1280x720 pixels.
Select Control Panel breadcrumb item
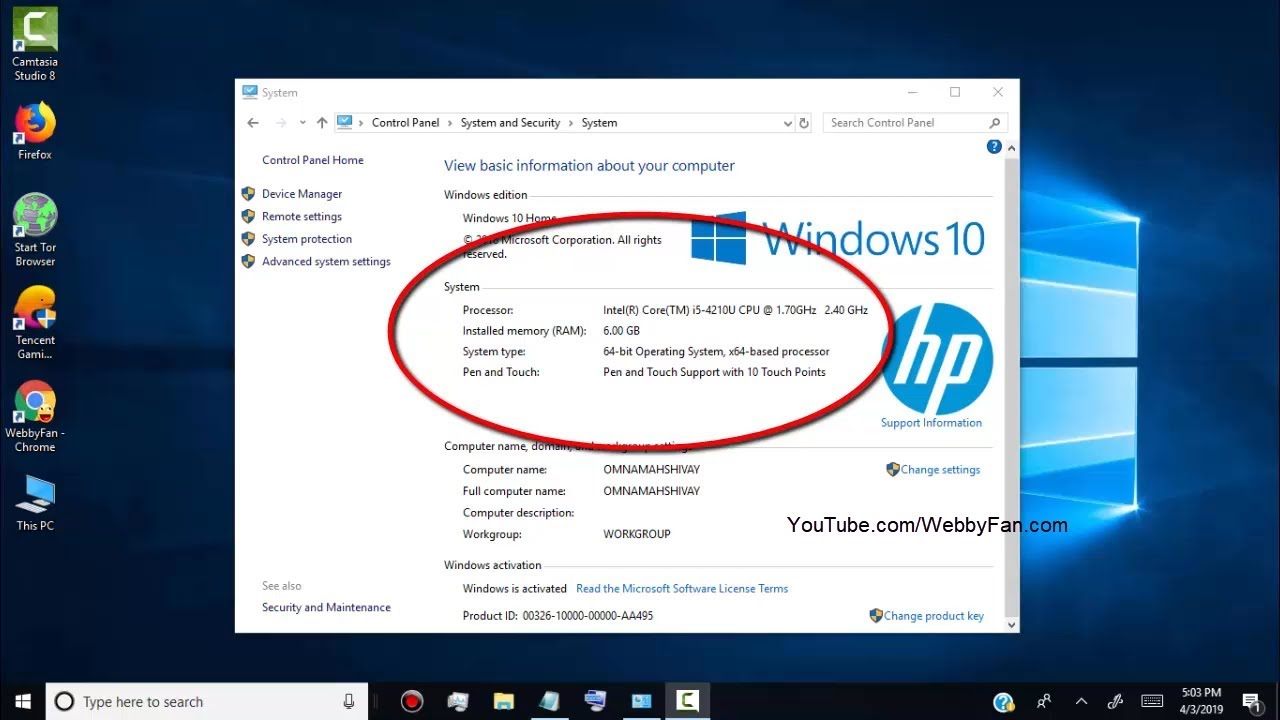click(405, 123)
